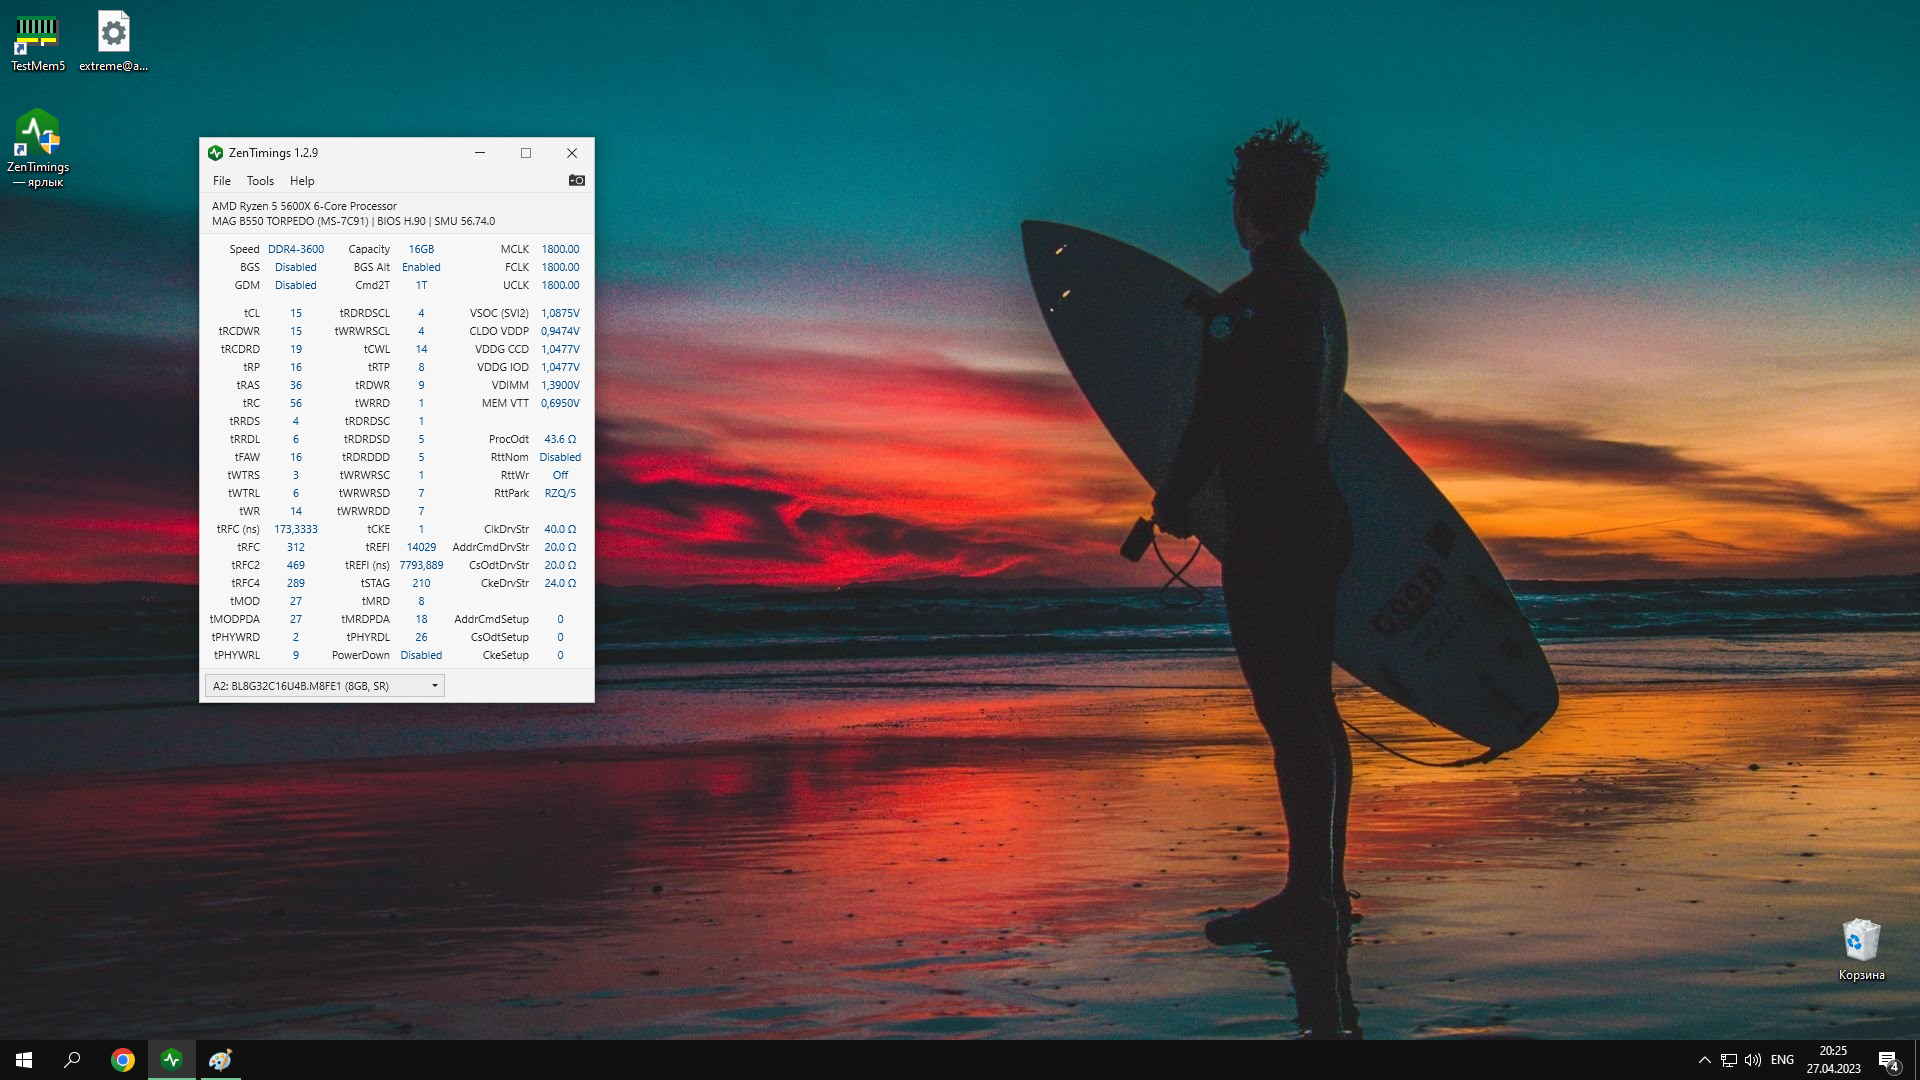Viewport: 1920px width, 1080px height.
Task: Click the ZenTimings taskbar icon
Action: tap(172, 1060)
